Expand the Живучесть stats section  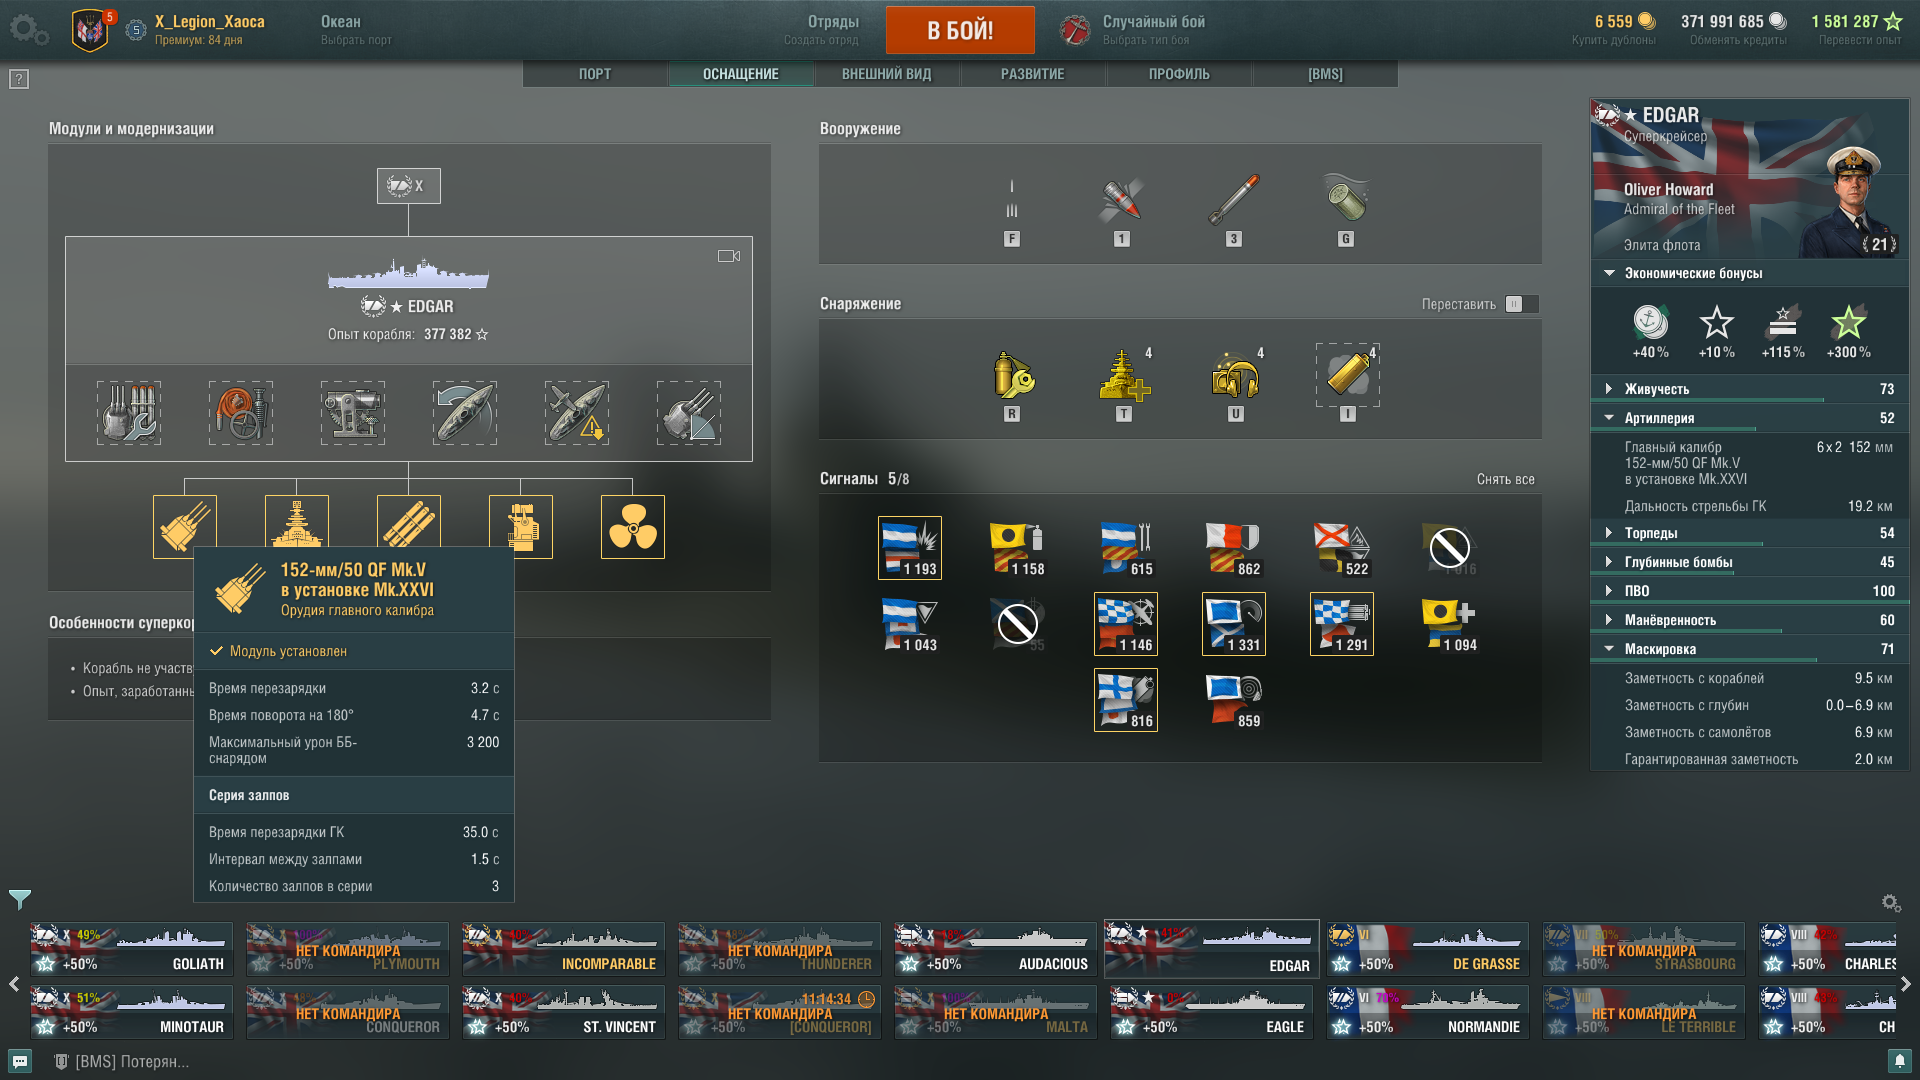pyautogui.click(x=1750, y=389)
